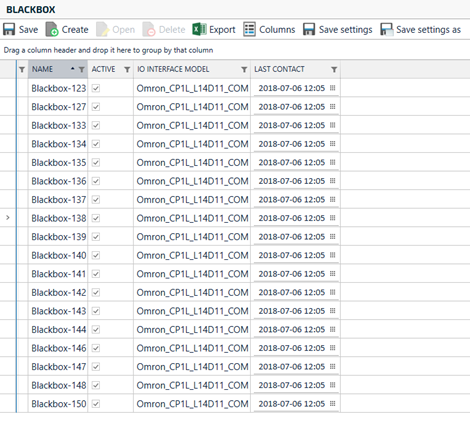Open the filter dropdown on the ACTIVE column

point(127,70)
